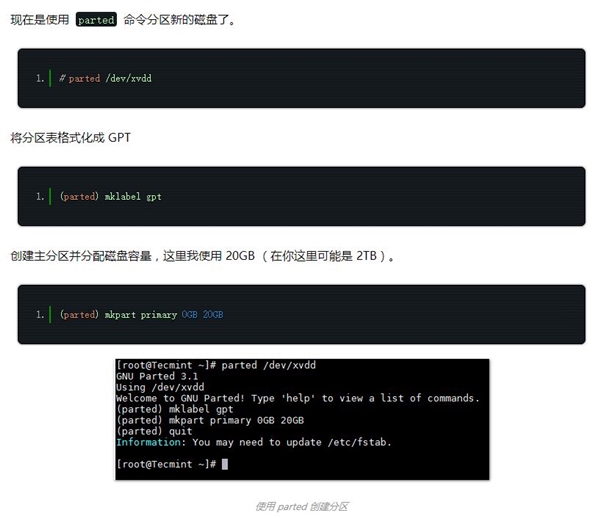Viewport: 600px width, 518px height.
Task: Select the '(parted) mklabel gpt' code line
Action: pyautogui.click(x=111, y=197)
